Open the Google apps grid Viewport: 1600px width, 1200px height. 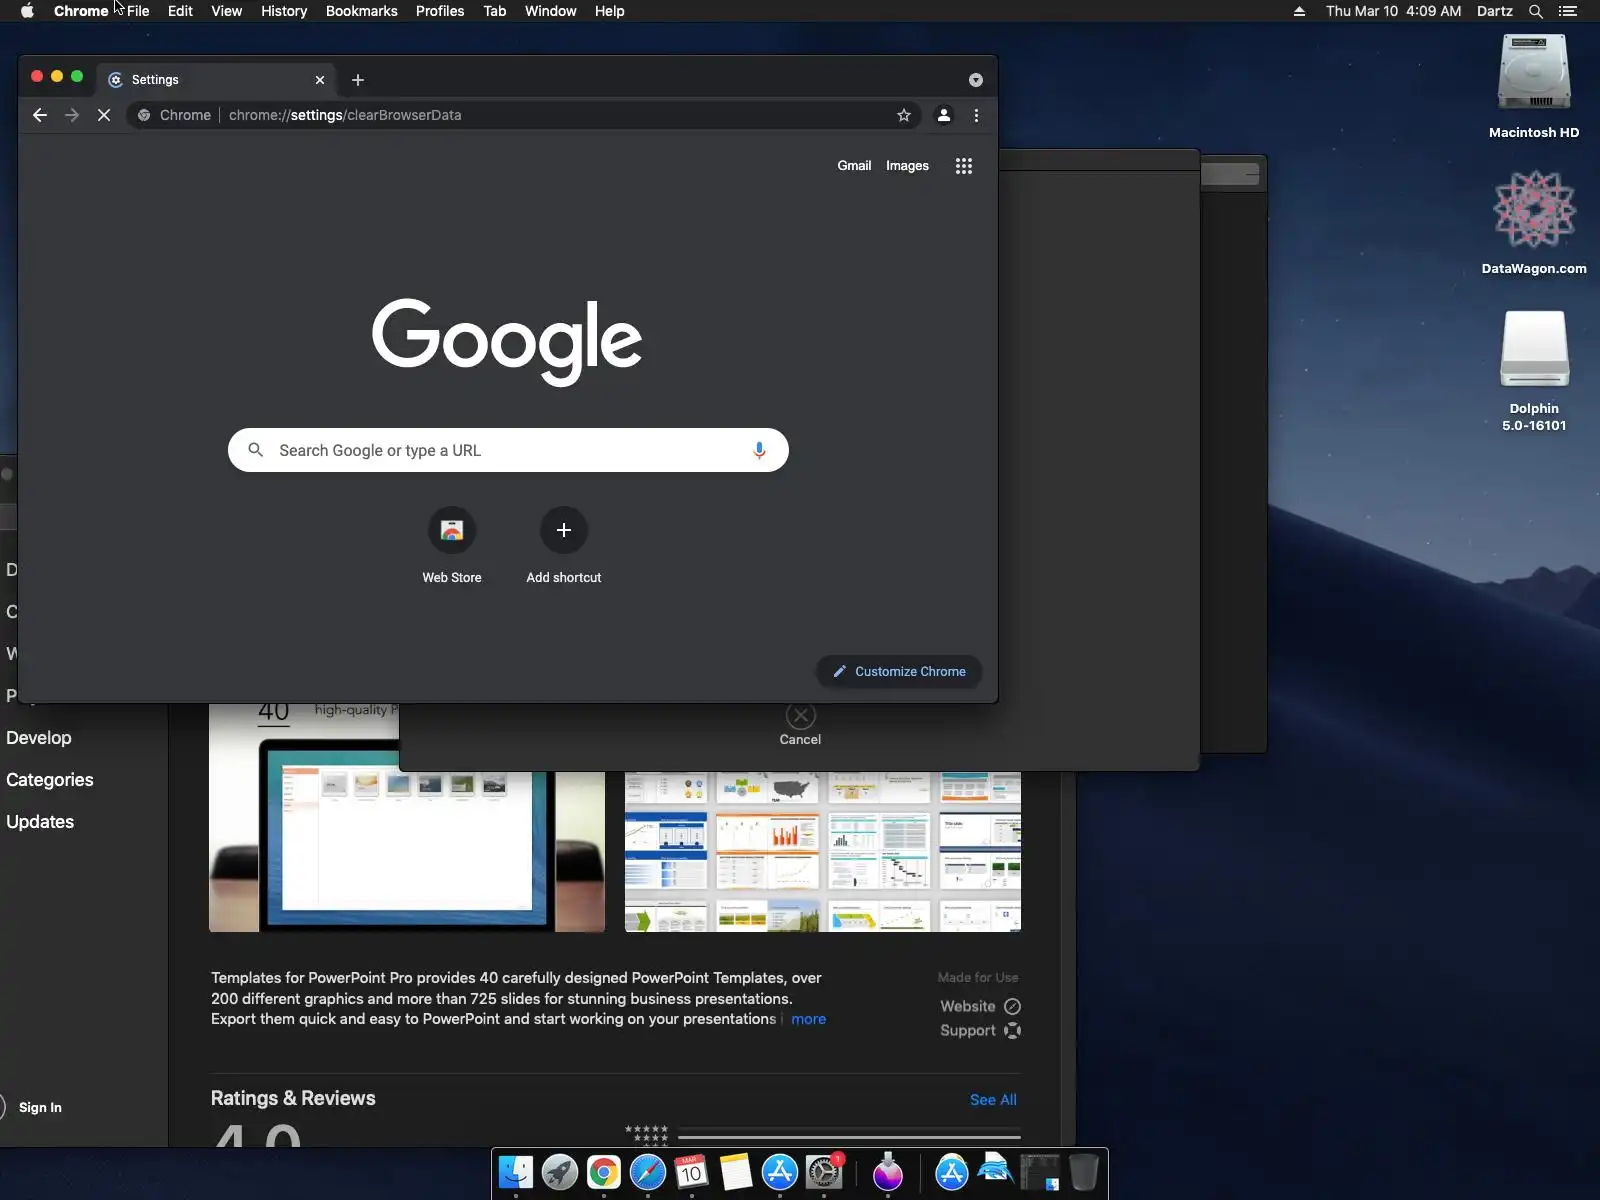(964, 166)
